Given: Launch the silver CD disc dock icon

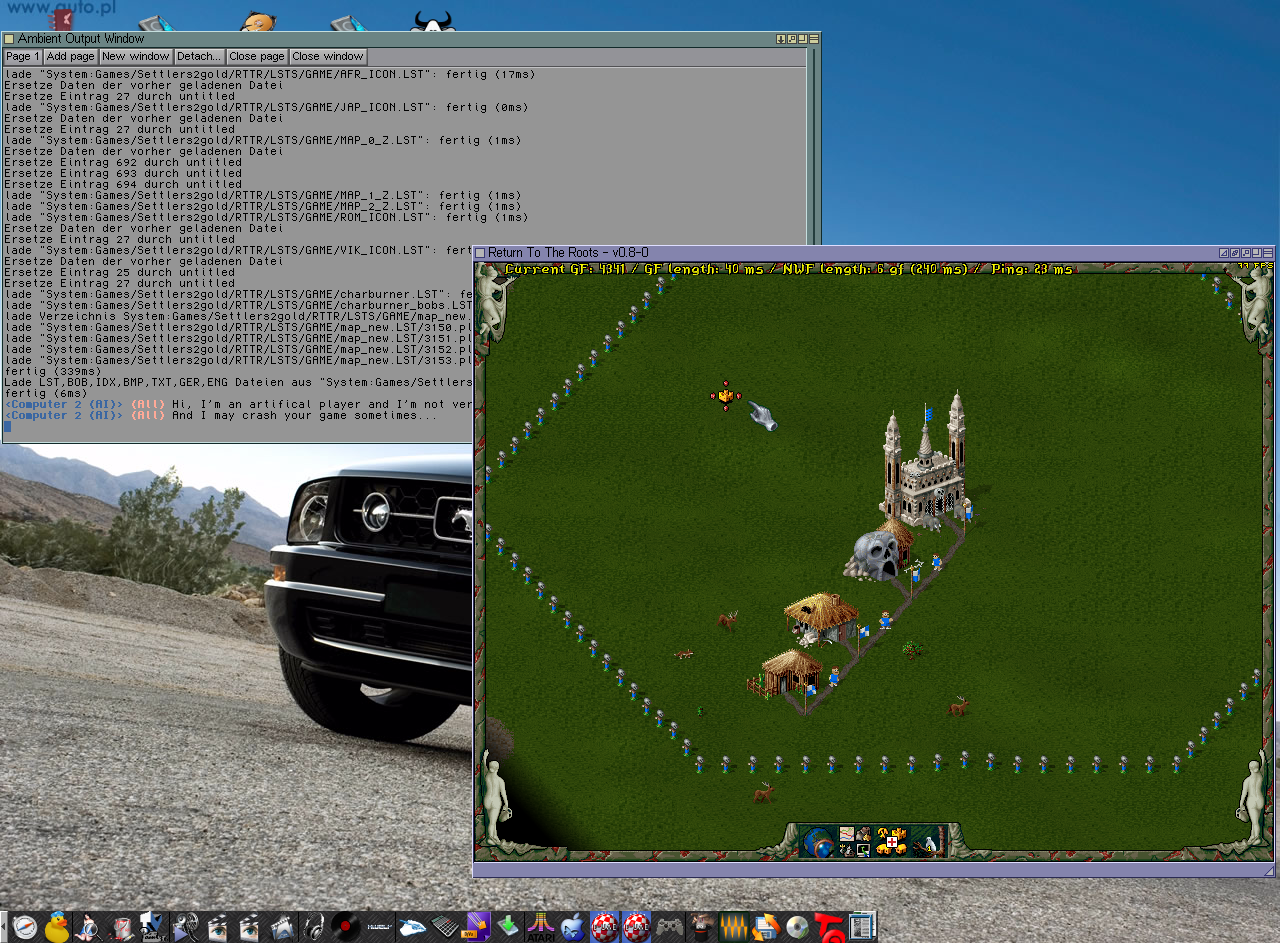Looking at the screenshot, I should 798,926.
